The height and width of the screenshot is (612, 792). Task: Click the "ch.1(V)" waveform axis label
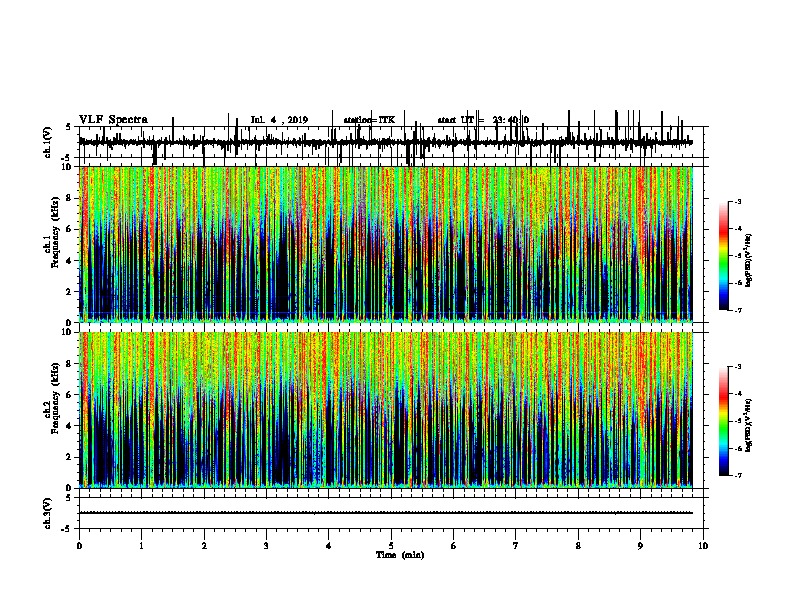(47, 142)
